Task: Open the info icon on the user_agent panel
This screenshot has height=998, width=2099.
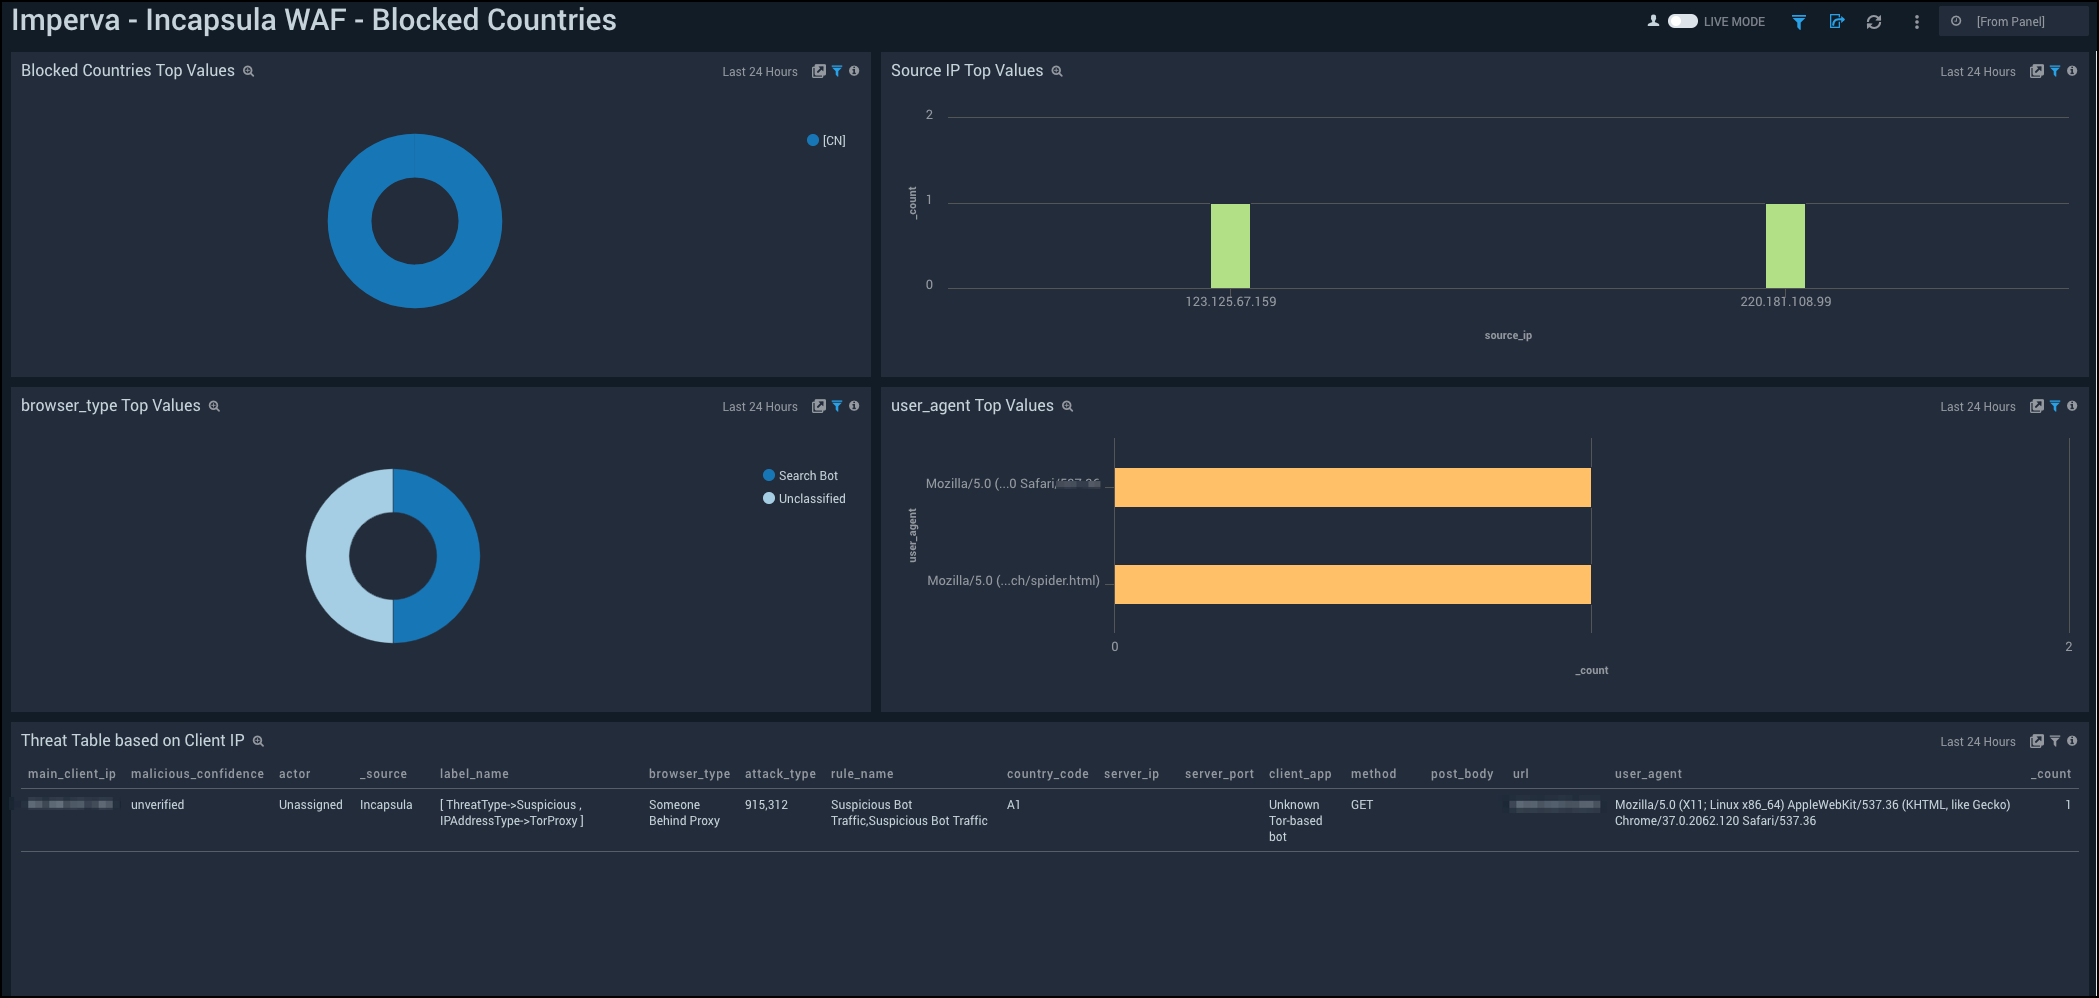Action: [x=2072, y=406]
